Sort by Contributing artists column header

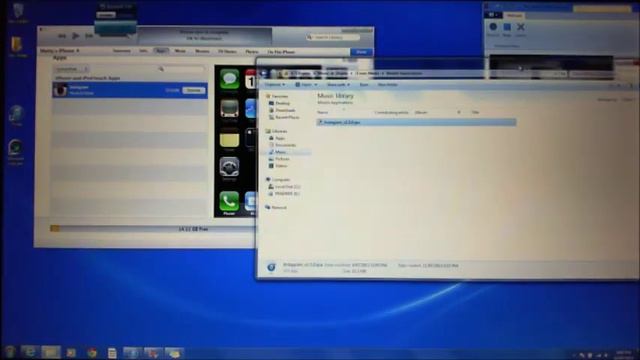click(391, 112)
